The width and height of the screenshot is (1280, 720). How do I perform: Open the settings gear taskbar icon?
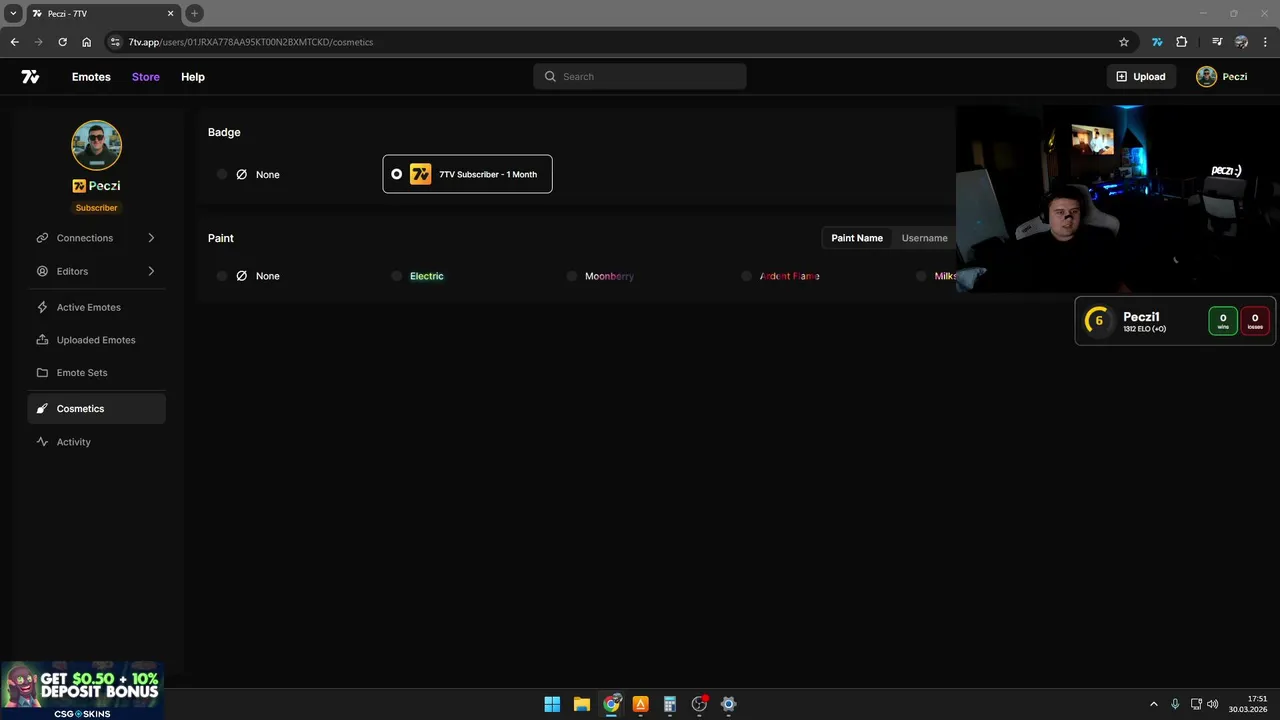tap(728, 704)
